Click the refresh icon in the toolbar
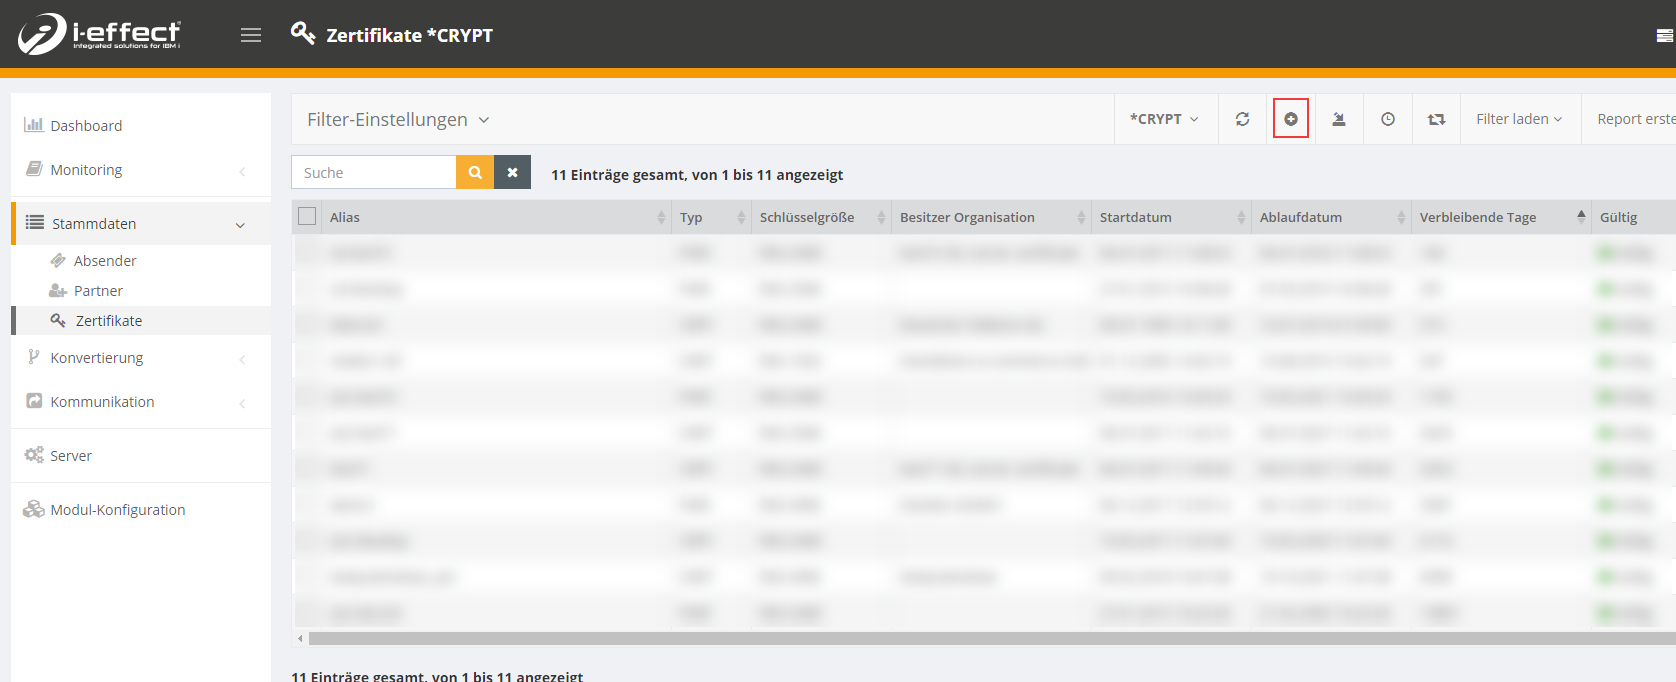 (x=1242, y=119)
